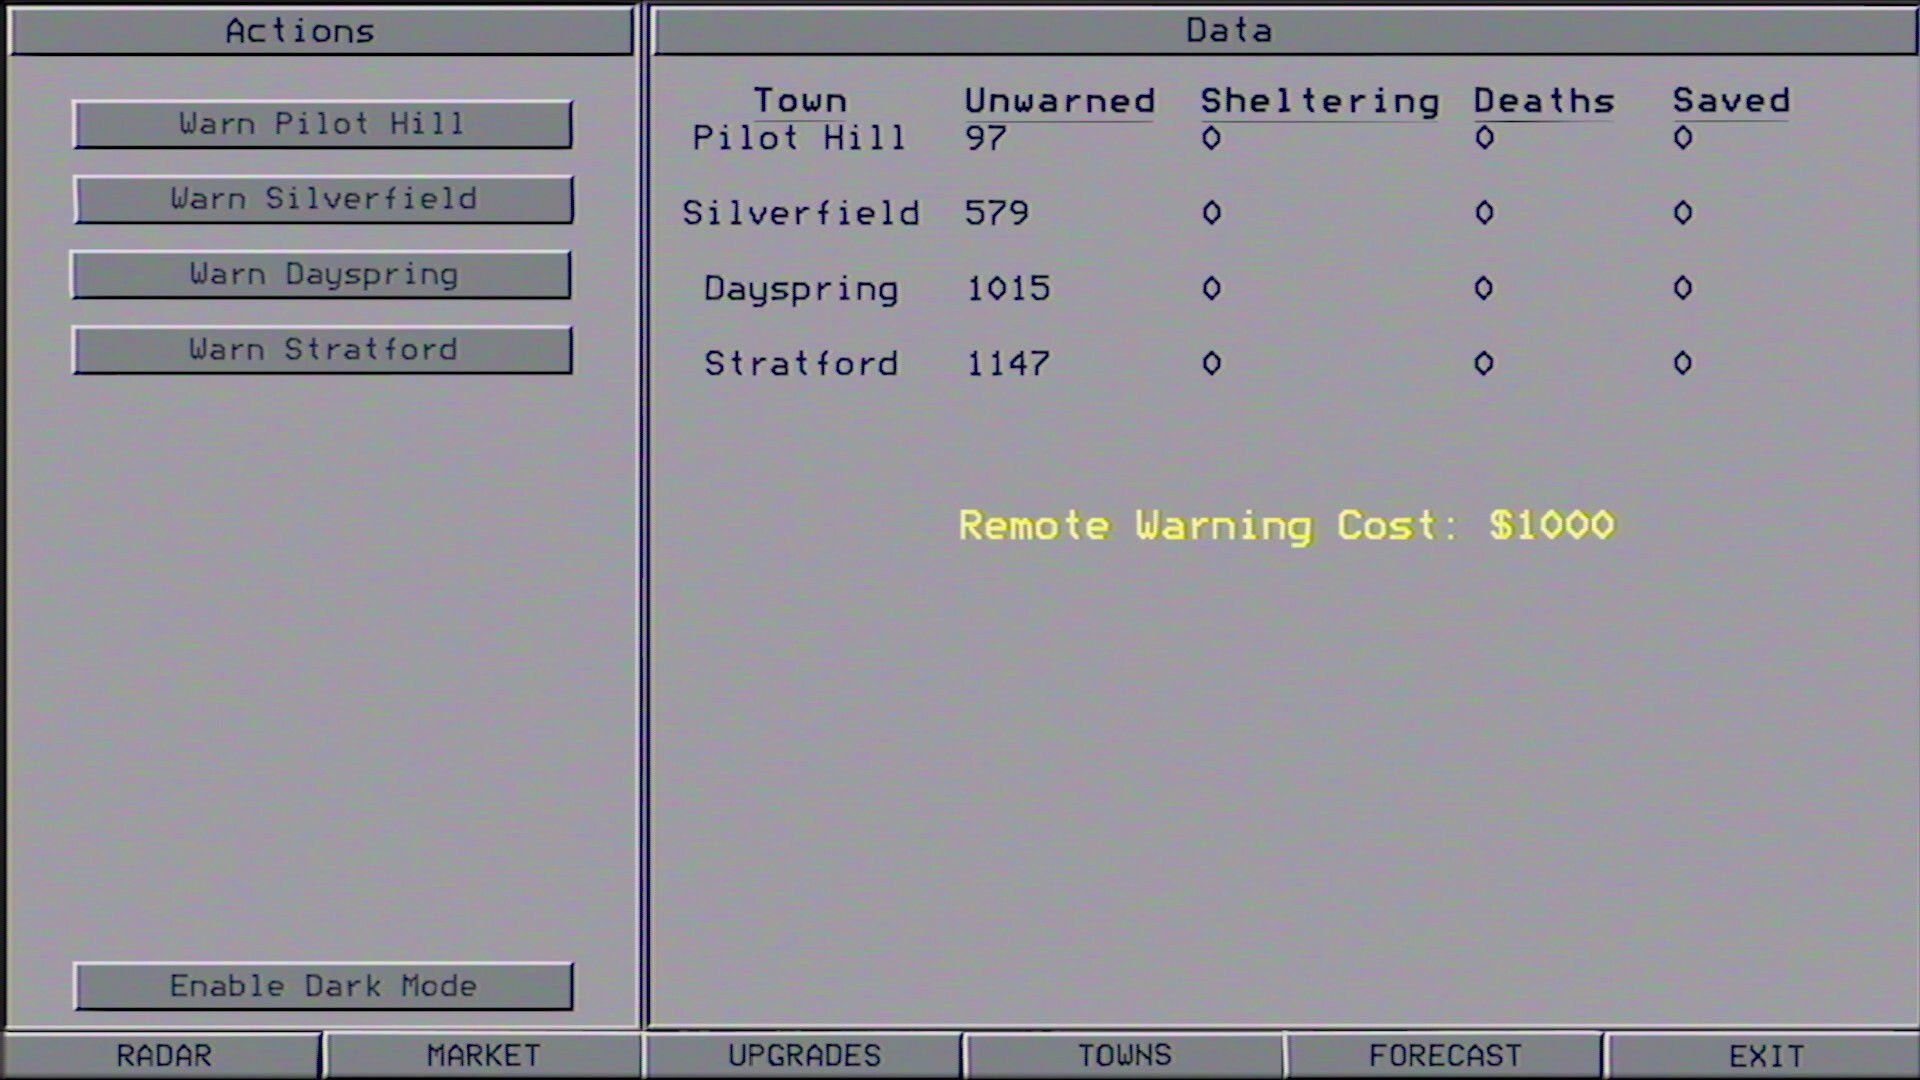Image resolution: width=1920 pixels, height=1080 pixels.
Task: Click the Sheltering indicator for Pilot Hill
Action: click(1210, 139)
